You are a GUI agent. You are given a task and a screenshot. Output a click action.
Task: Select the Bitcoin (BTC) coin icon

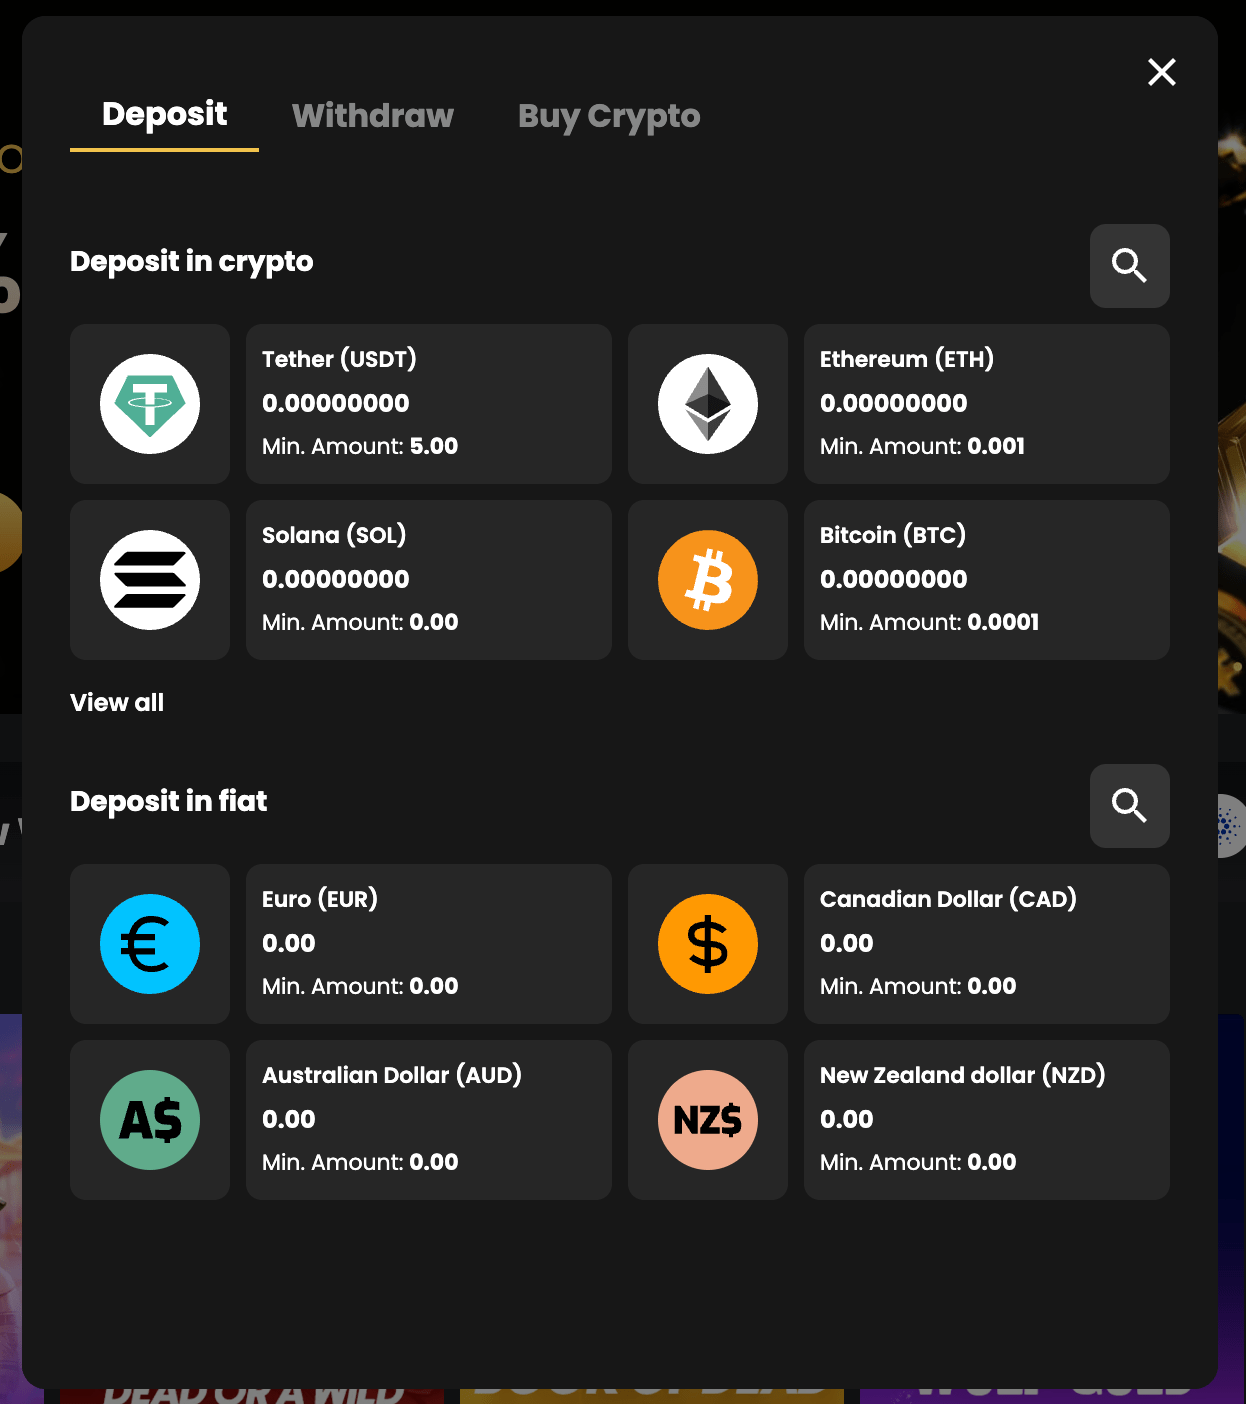tap(707, 580)
